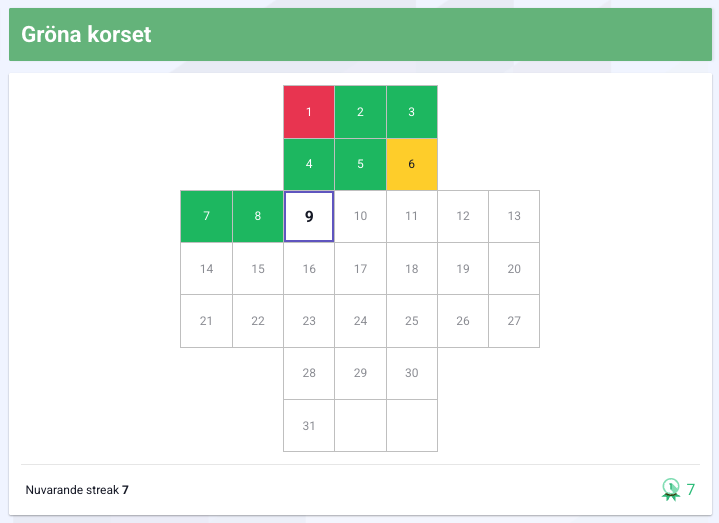This screenshot has width=719, height=523.
Task: Select the yellow day 6 cell
Action: coord(412,164)
